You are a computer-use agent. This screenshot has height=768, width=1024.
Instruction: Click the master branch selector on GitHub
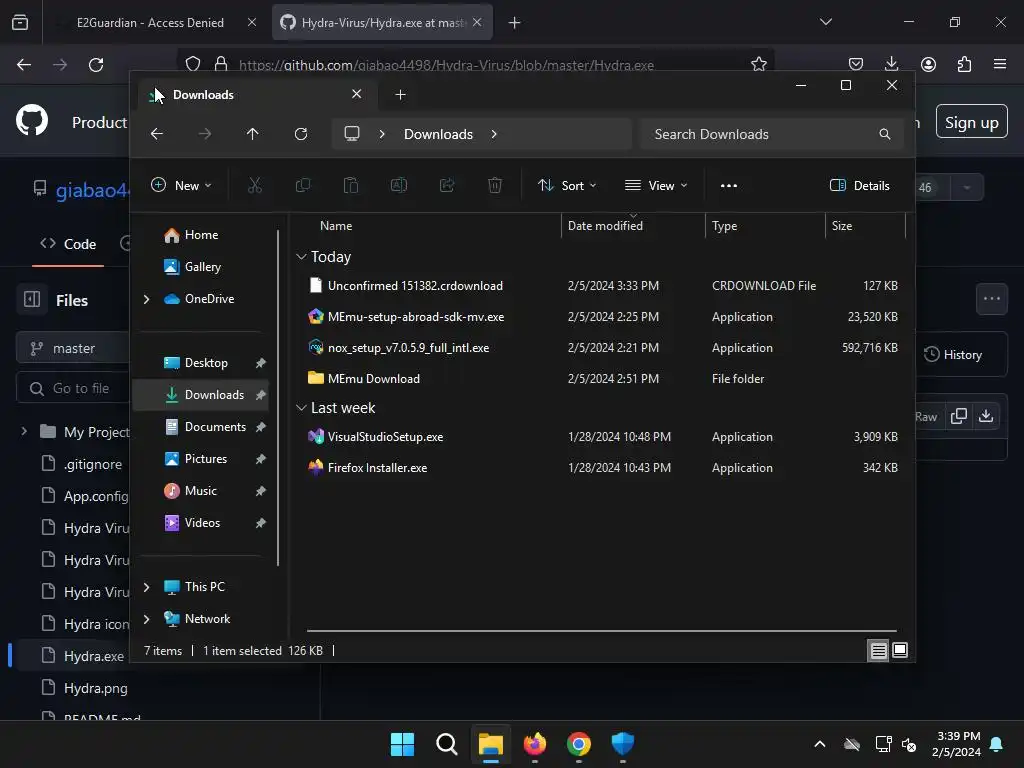coord(72,349)
